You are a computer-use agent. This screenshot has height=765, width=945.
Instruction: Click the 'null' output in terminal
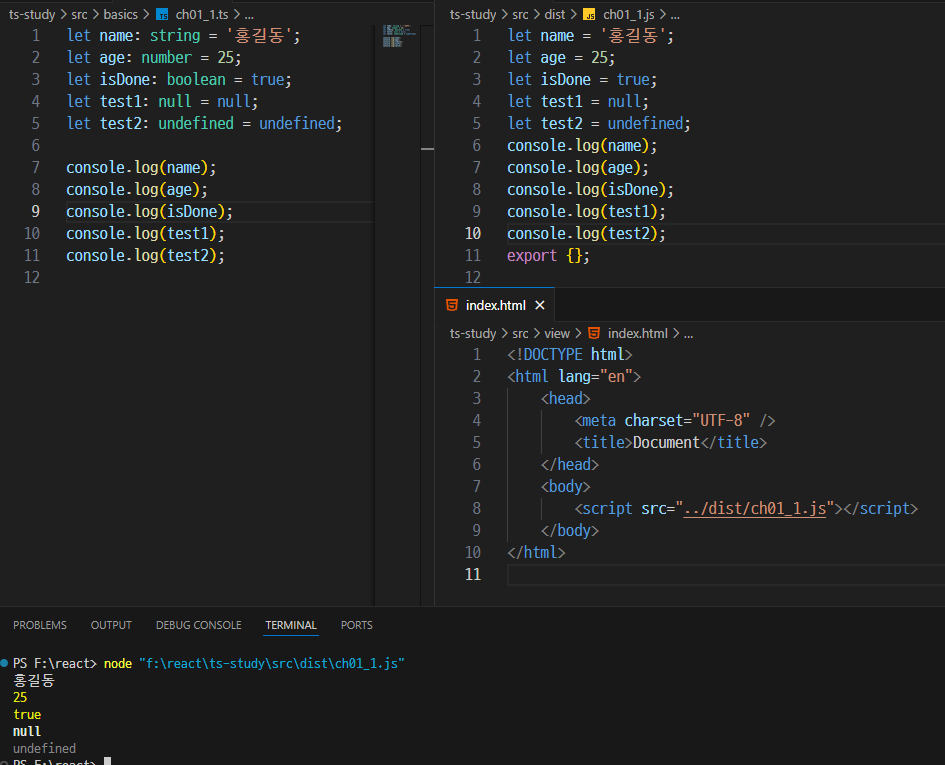click(x=27, y=731)
